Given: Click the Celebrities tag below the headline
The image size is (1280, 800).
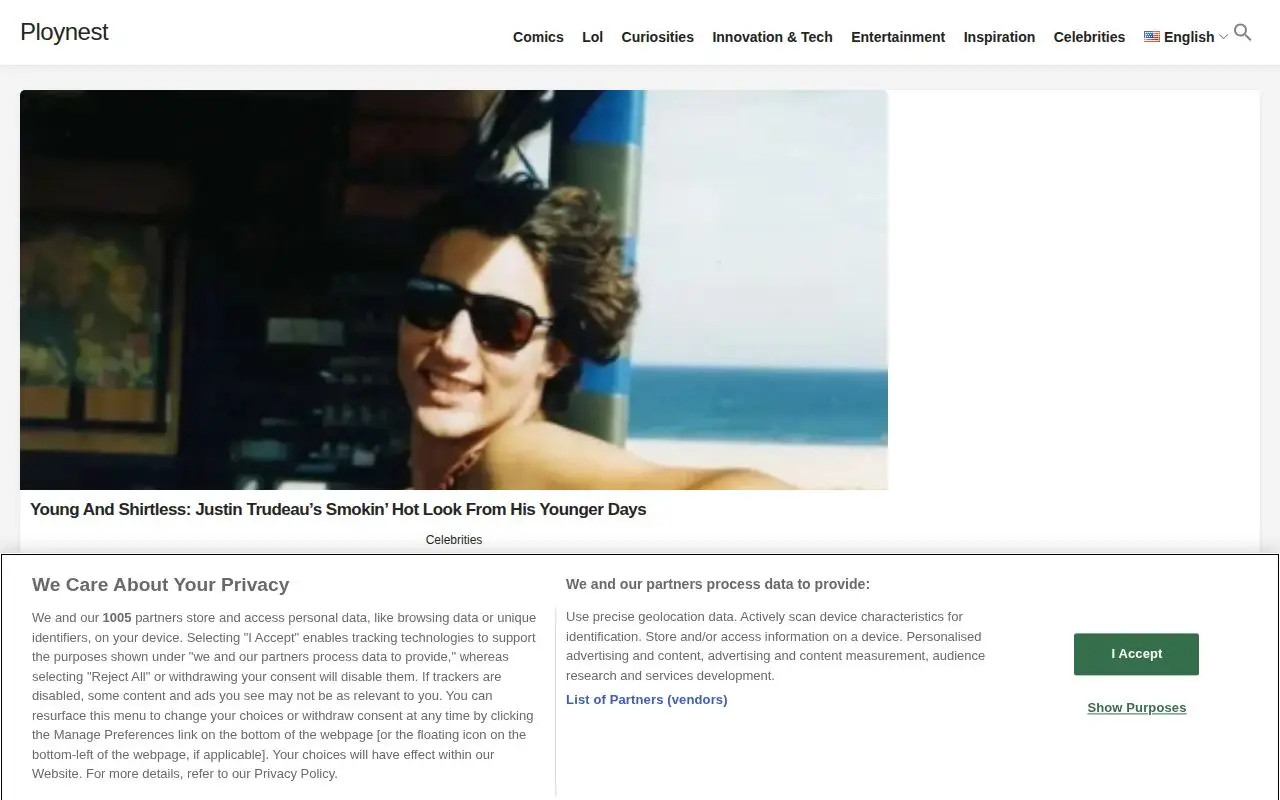Looking at the screenshot, I should 454,540.
